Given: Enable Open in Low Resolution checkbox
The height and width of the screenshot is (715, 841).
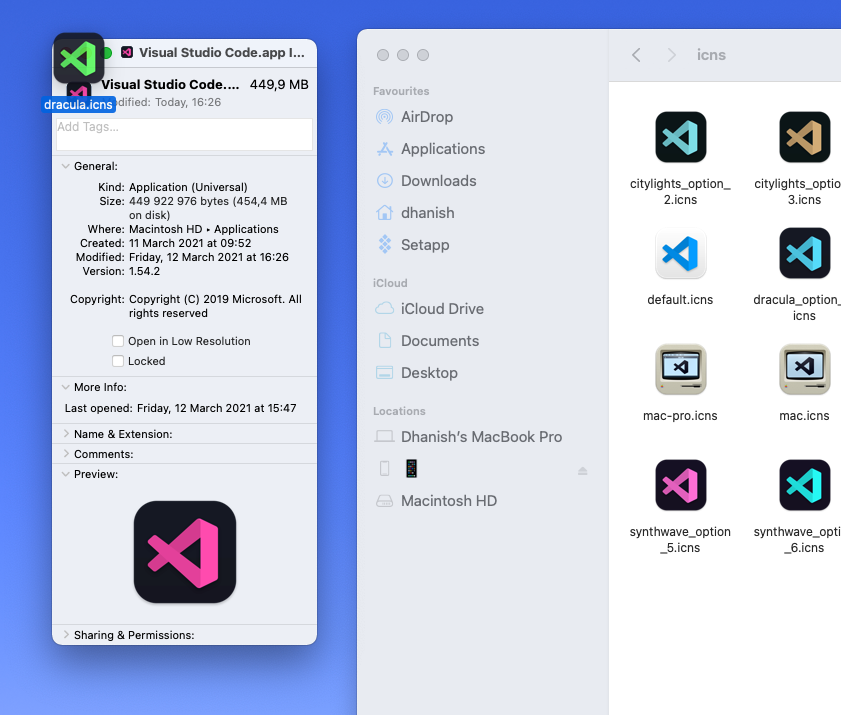Looking at the screenshot, I should [x=118, y=341].
